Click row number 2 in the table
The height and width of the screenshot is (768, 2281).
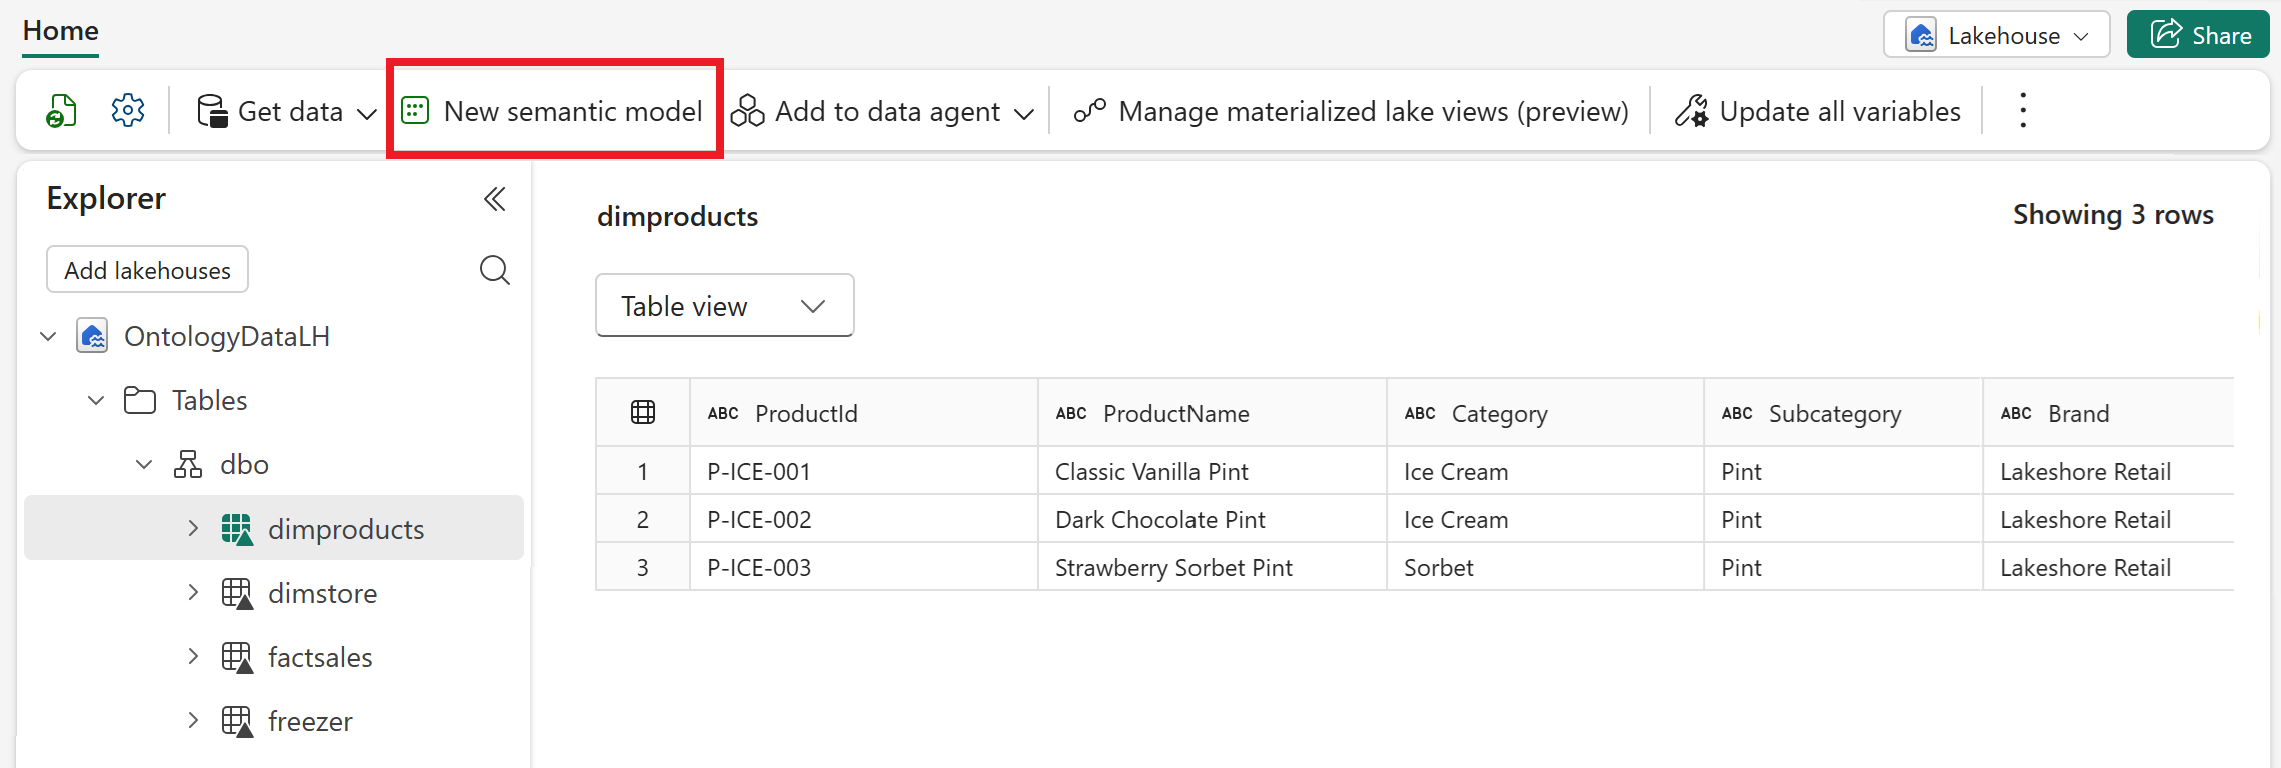tap(643, 520)
